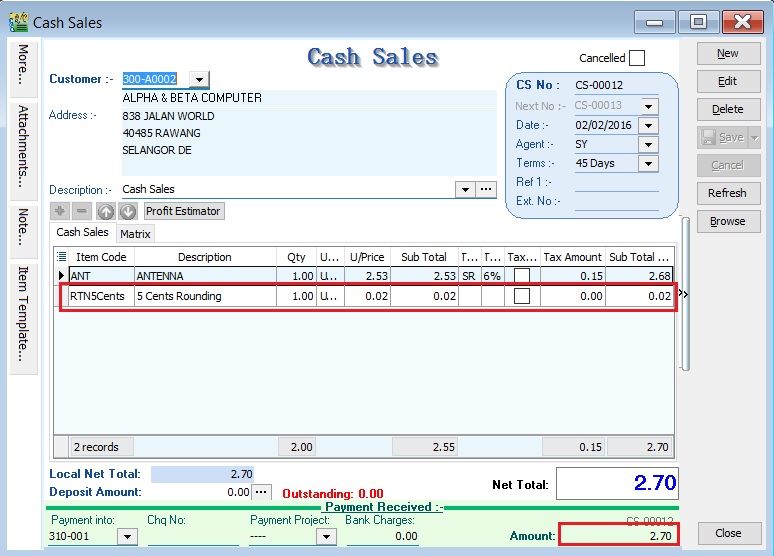774x556 pixels.
Task: Tick tax inclusive checkbox for ANTENNA row
Action: (x=521, y=276)
